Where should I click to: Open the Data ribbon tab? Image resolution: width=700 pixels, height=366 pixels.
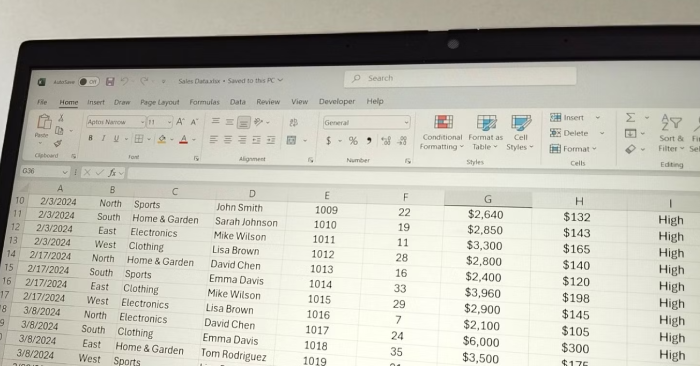(x=238, y=102)
